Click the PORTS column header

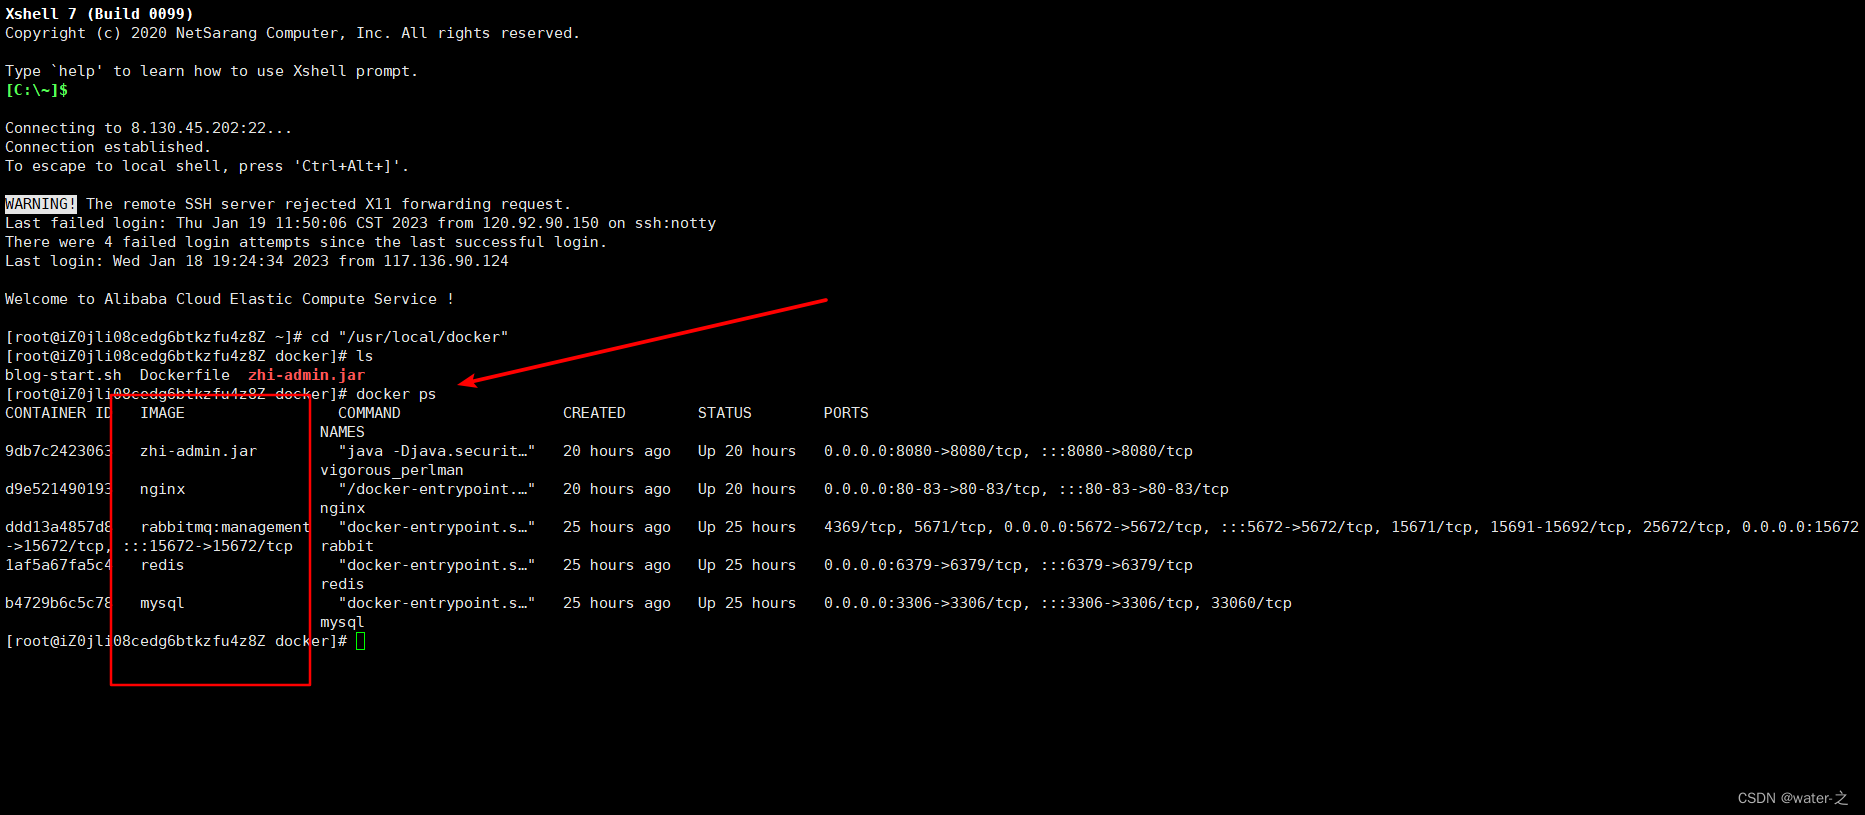coord(846,413)
